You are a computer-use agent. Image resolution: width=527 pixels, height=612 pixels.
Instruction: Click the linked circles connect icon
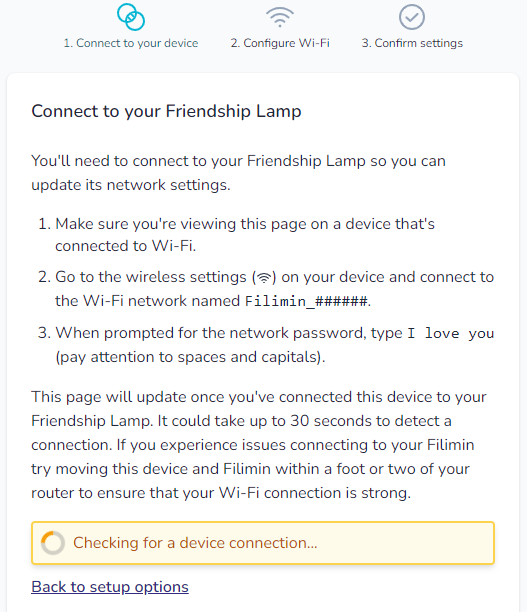coord(131,17)
